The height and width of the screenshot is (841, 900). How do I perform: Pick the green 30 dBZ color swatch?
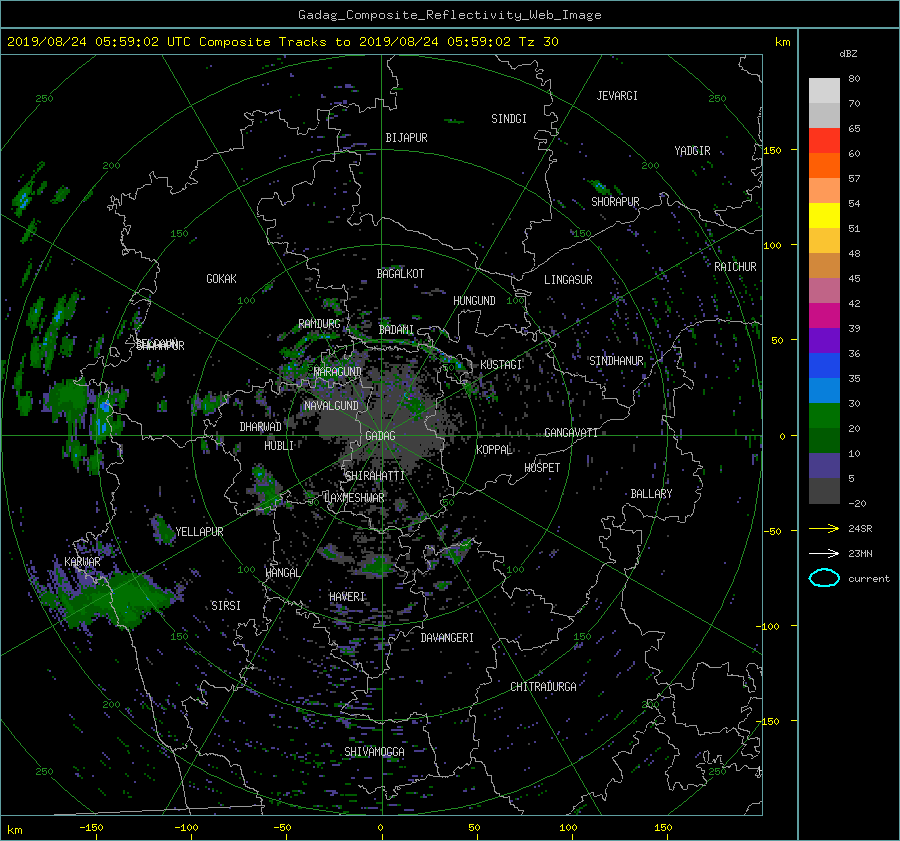tap(824, 415)
